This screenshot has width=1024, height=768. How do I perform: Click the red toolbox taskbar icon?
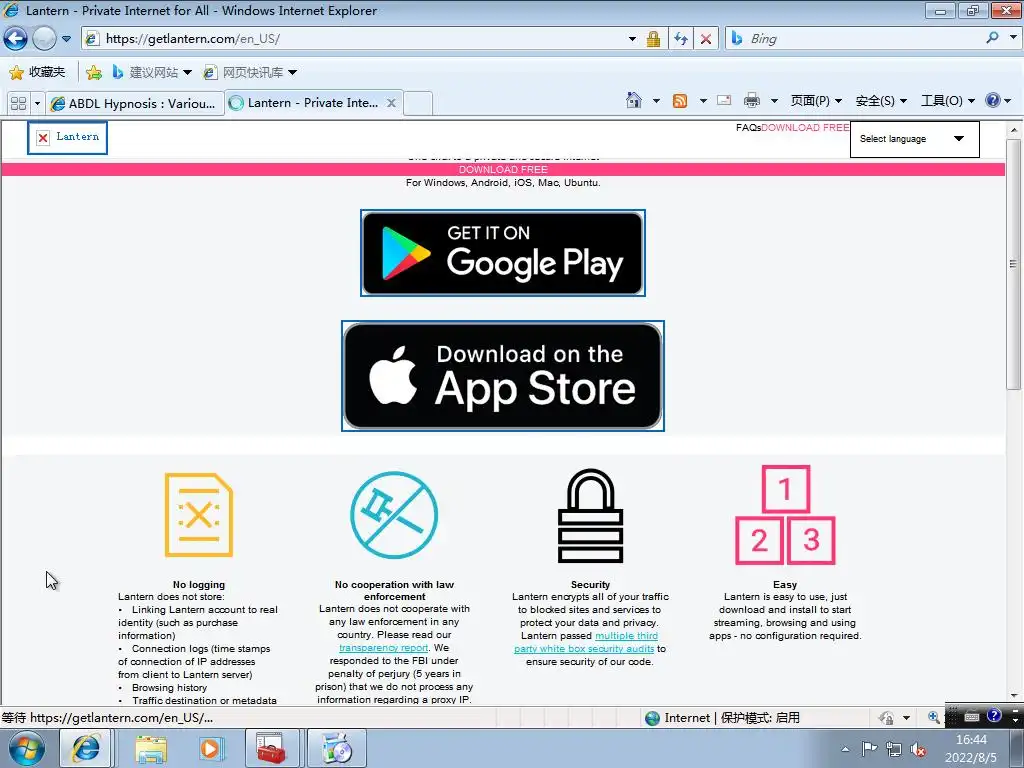click(272, 748)
